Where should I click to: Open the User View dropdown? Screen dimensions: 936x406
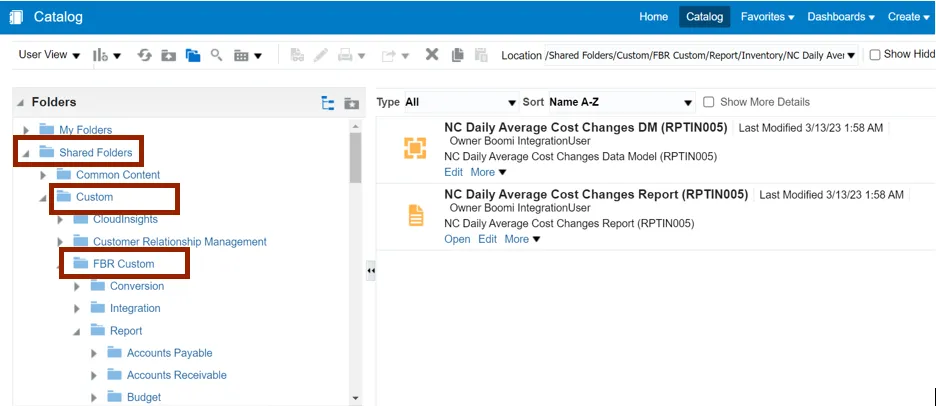point(50,55)
